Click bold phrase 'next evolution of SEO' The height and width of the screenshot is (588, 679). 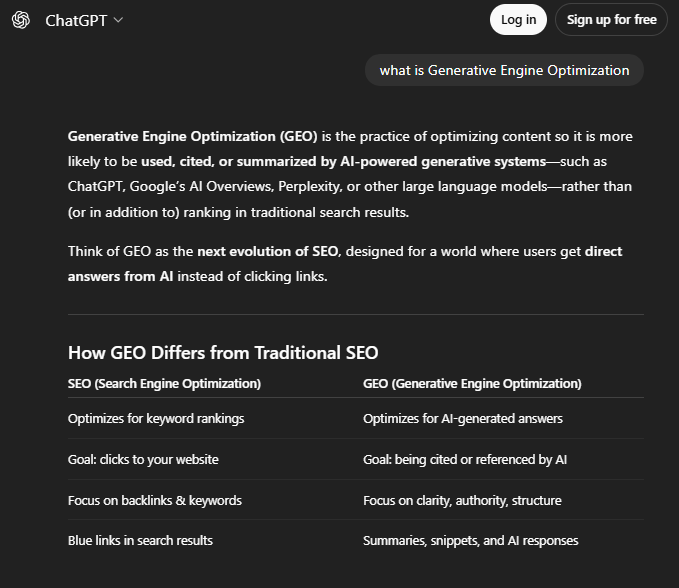tap(268, 251)
